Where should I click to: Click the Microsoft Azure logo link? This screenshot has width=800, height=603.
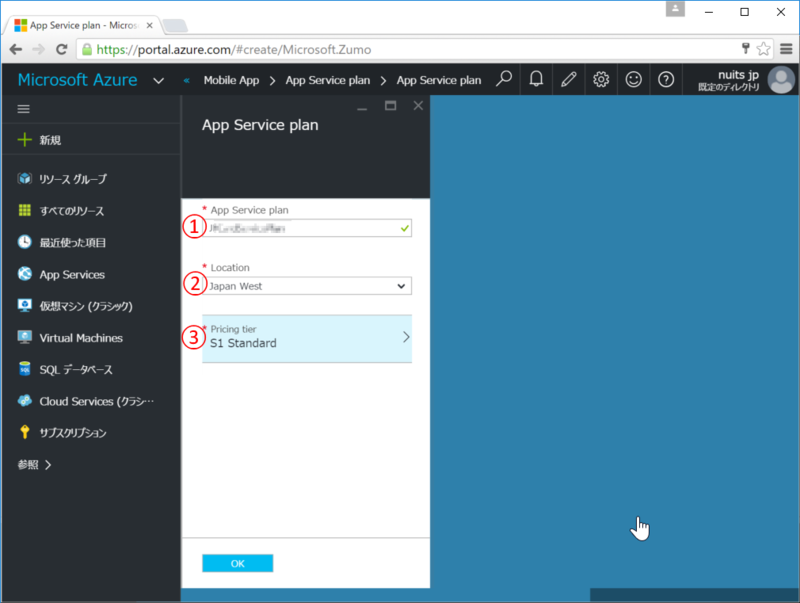[x=78, y=80]
